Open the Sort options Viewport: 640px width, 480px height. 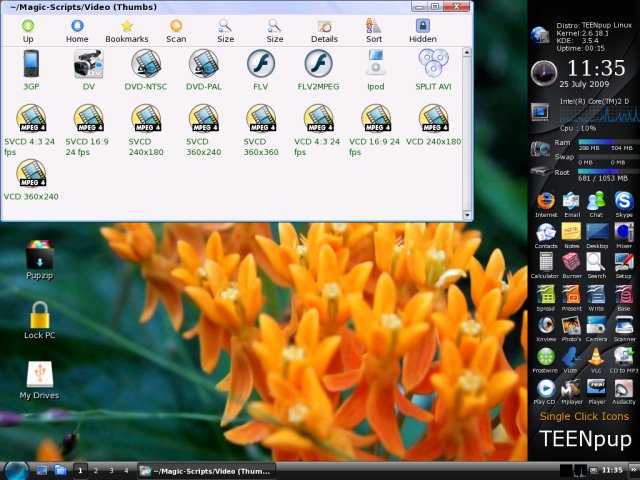click(x=373, y=30)
